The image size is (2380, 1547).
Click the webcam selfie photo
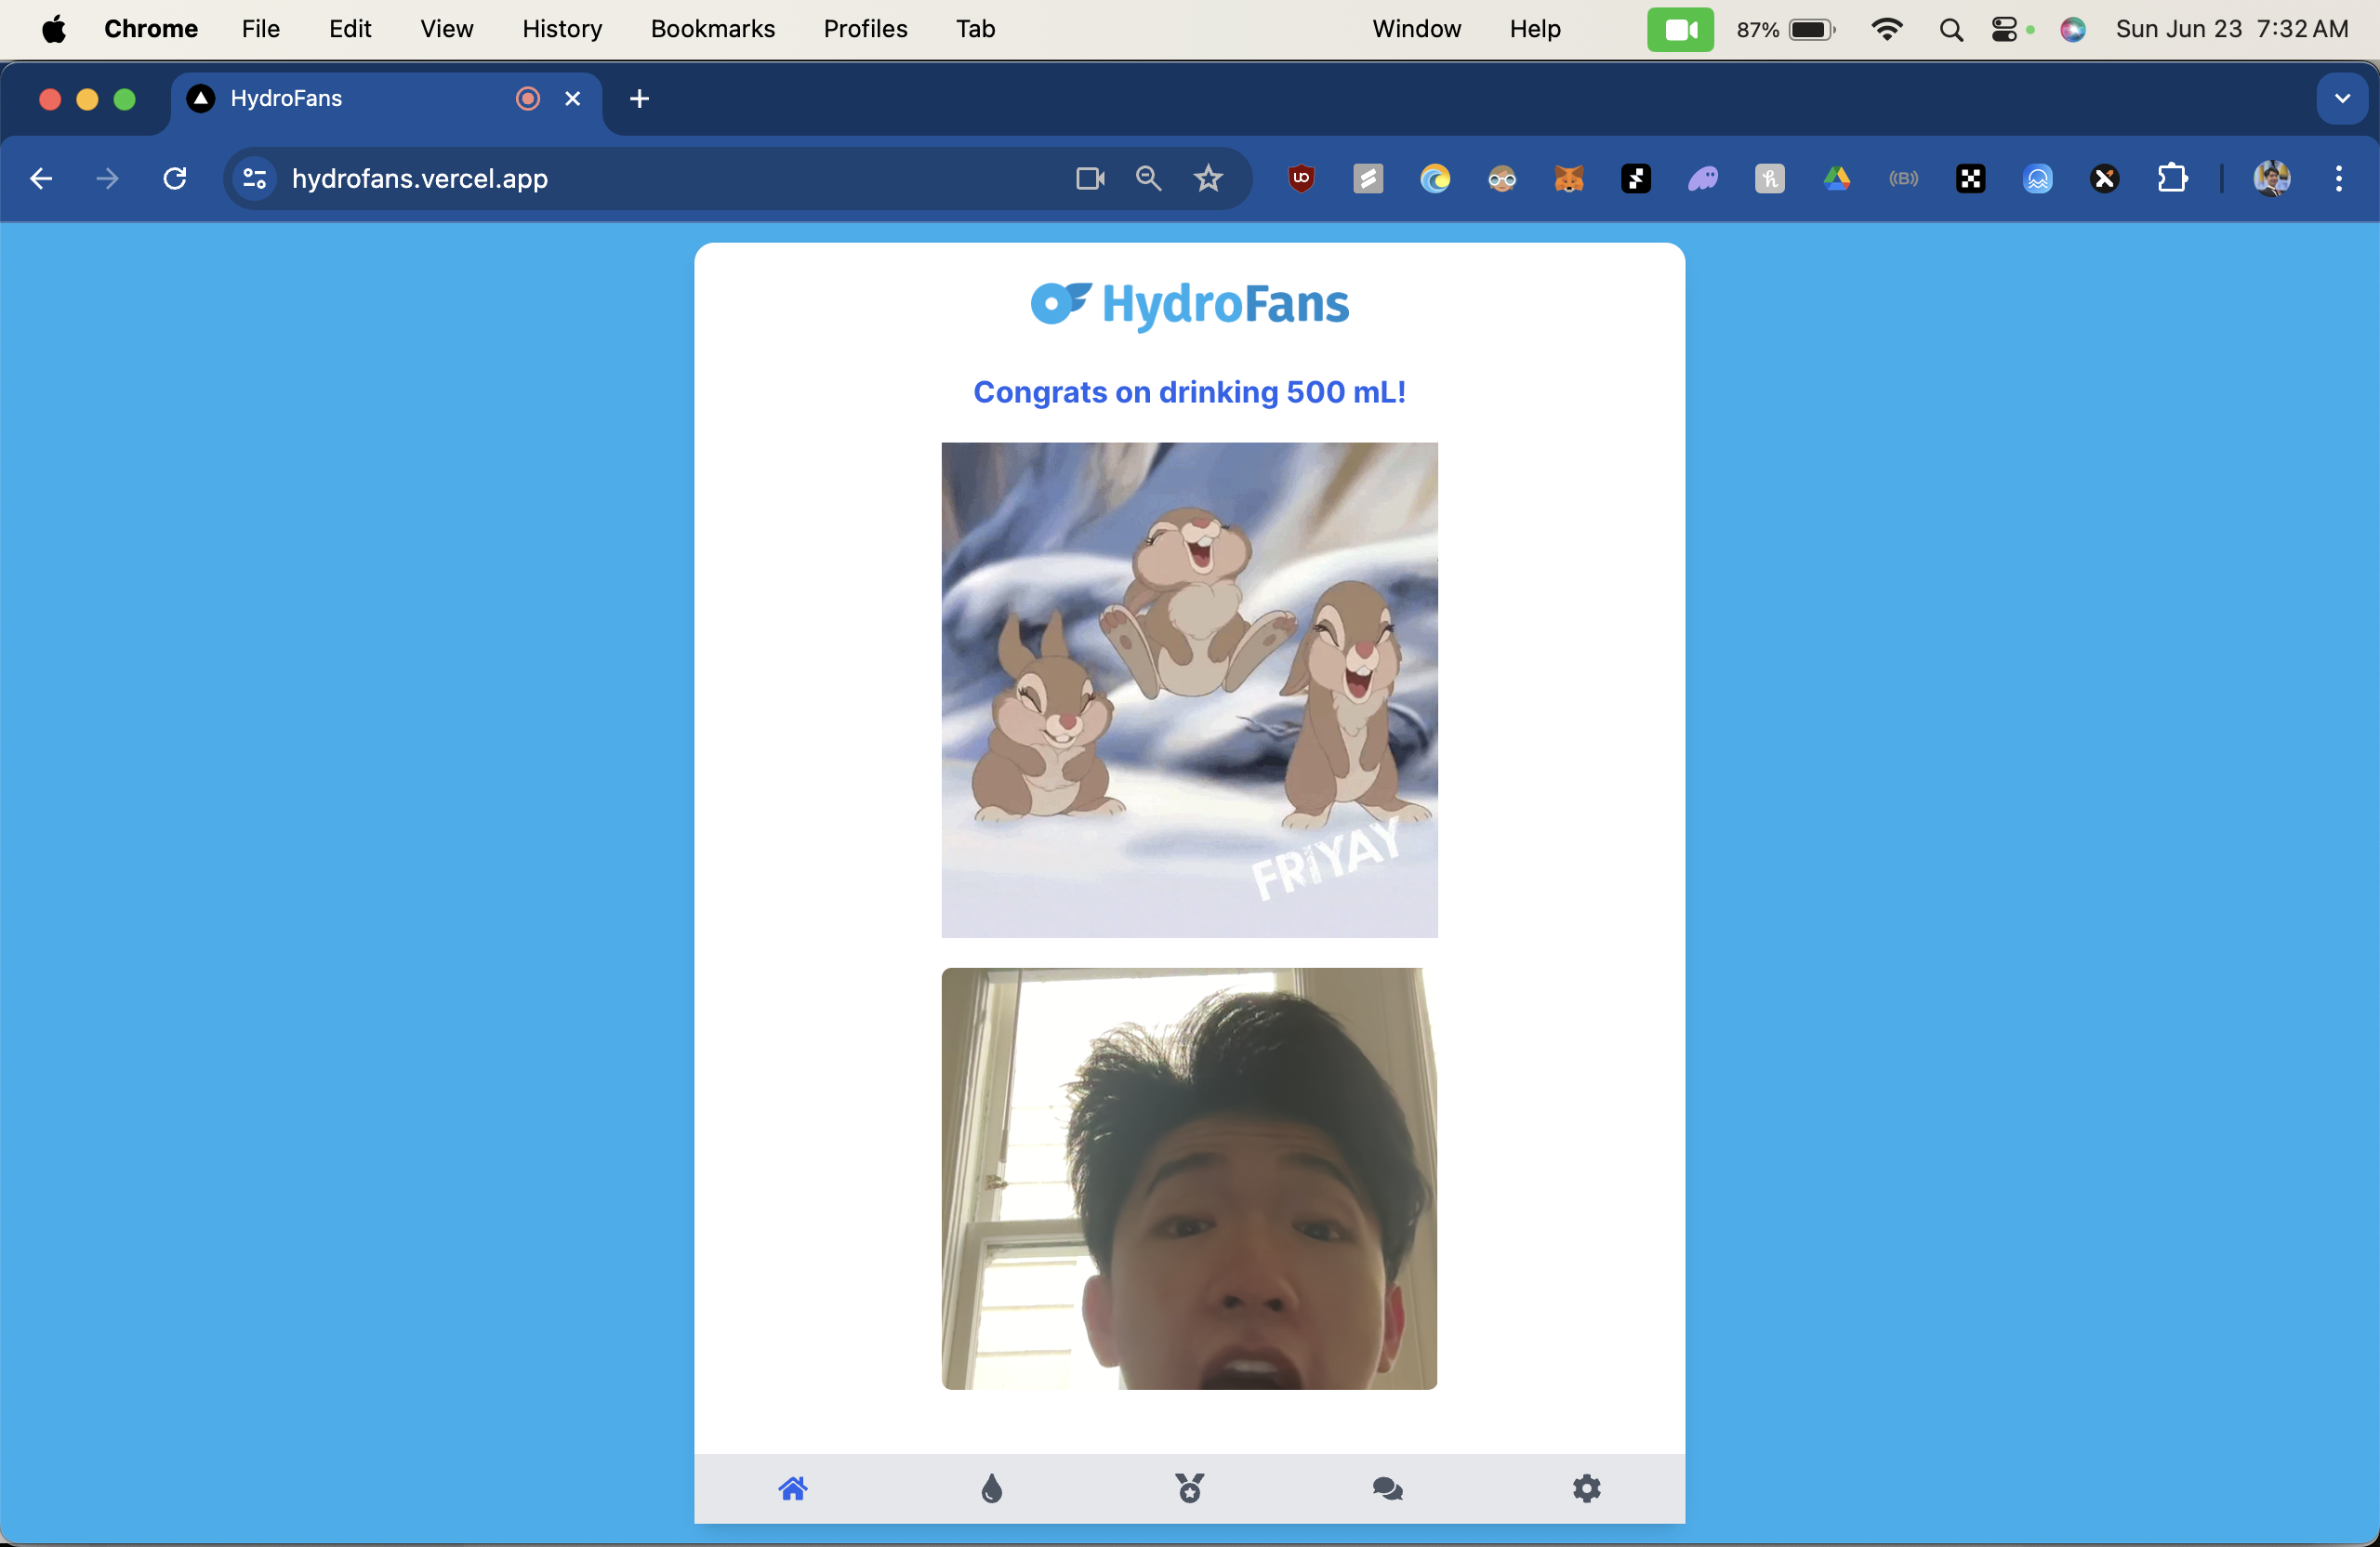(x=1189, y=1178)
